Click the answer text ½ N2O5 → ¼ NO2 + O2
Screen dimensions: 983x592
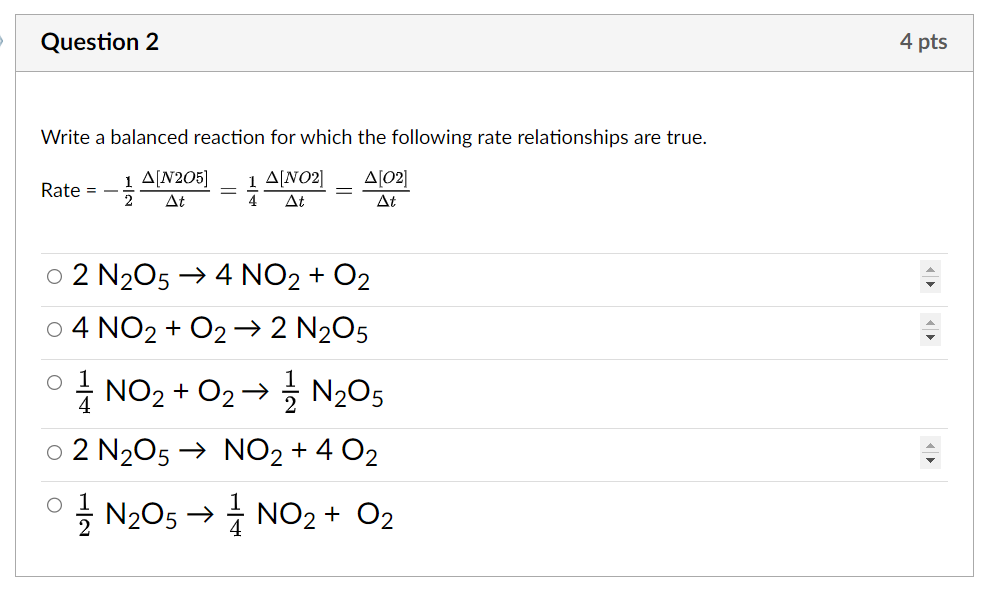click(235, 515)
